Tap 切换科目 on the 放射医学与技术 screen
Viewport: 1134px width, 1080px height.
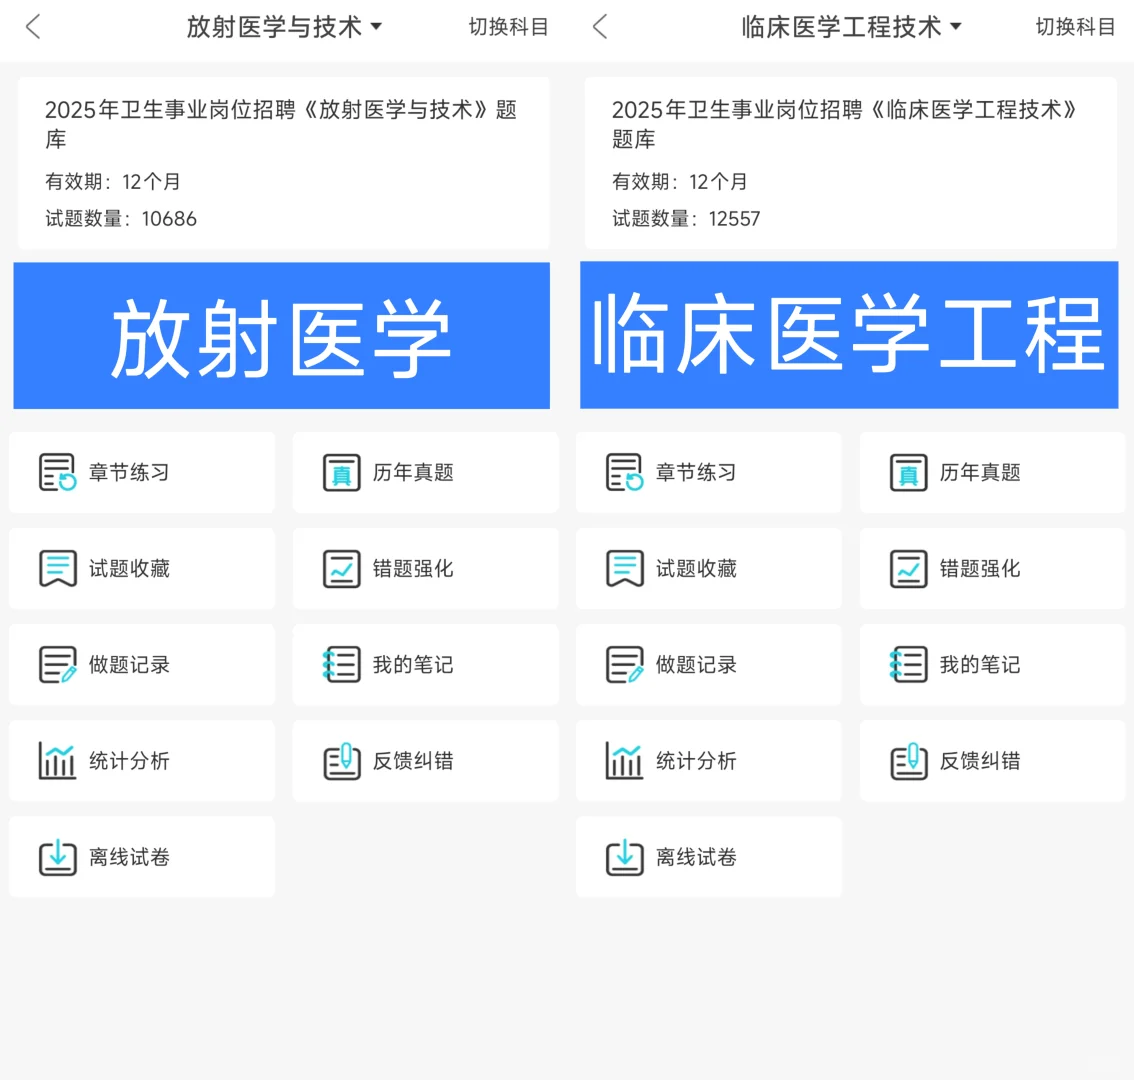coord(508,27)
